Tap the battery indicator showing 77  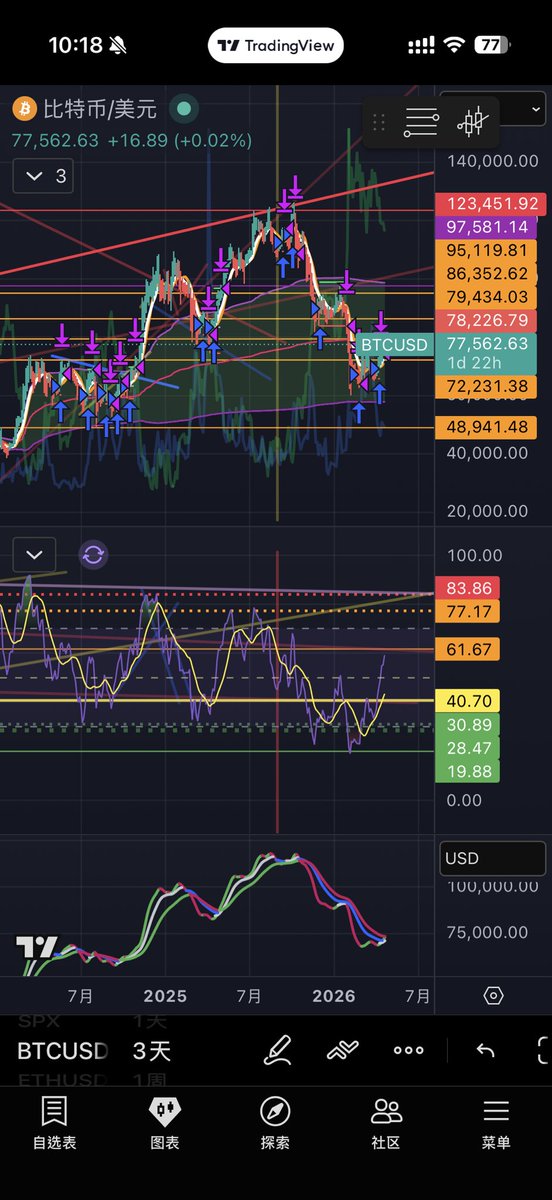coord(491,45)
